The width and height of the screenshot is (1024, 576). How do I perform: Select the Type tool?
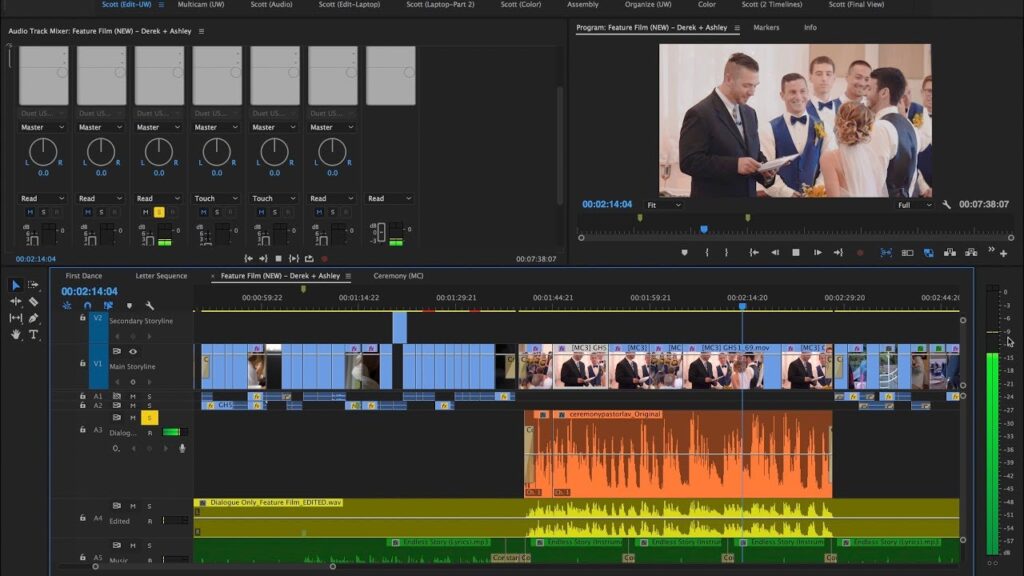[33, 334]
